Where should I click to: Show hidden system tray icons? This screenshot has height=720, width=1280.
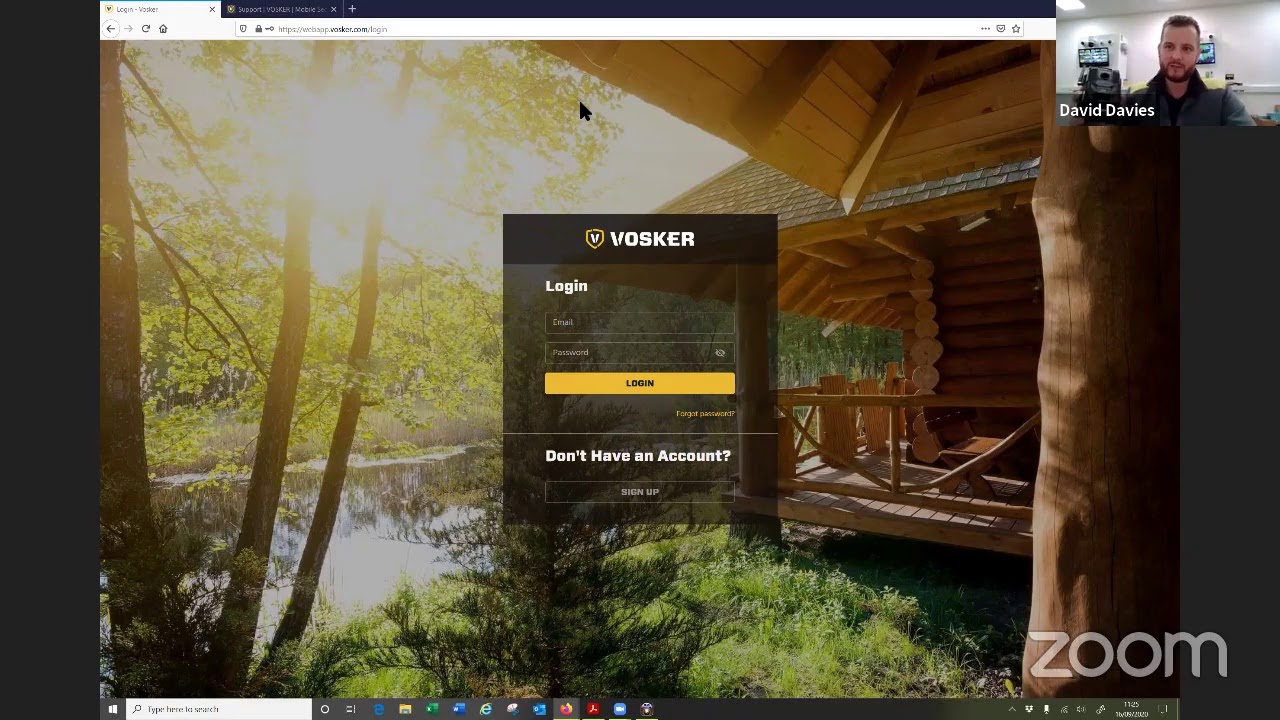pos(1012,709)
